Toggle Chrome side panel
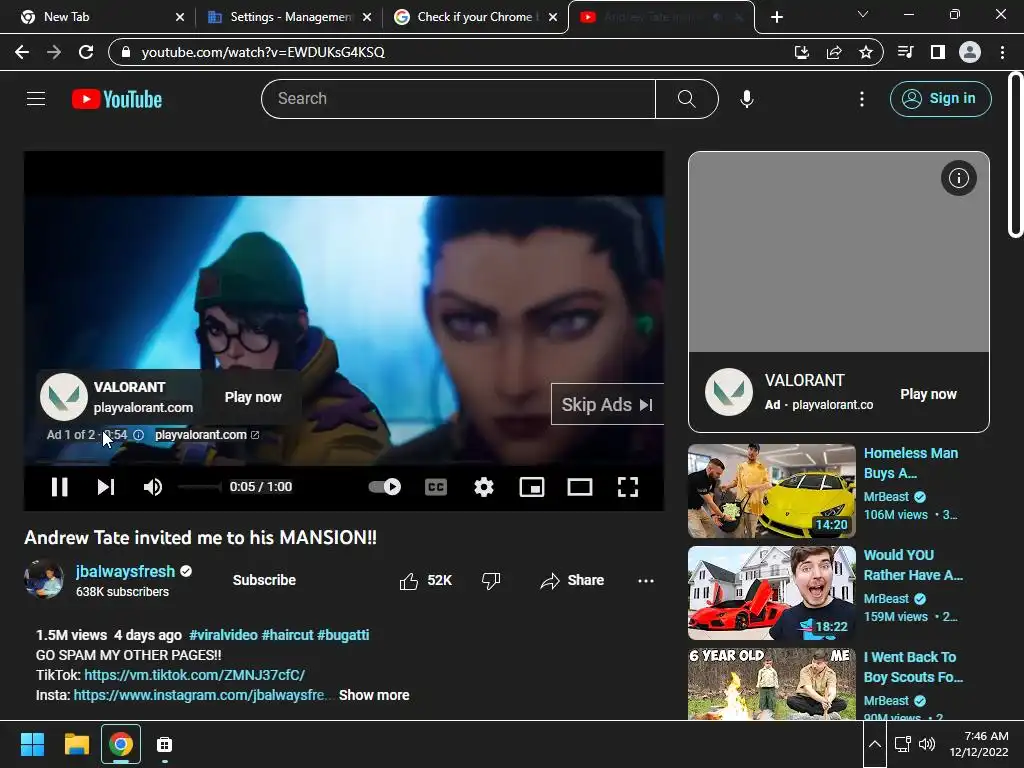Image resolution: width=1024 pixels, height=768 pixels. coord(938,52)
